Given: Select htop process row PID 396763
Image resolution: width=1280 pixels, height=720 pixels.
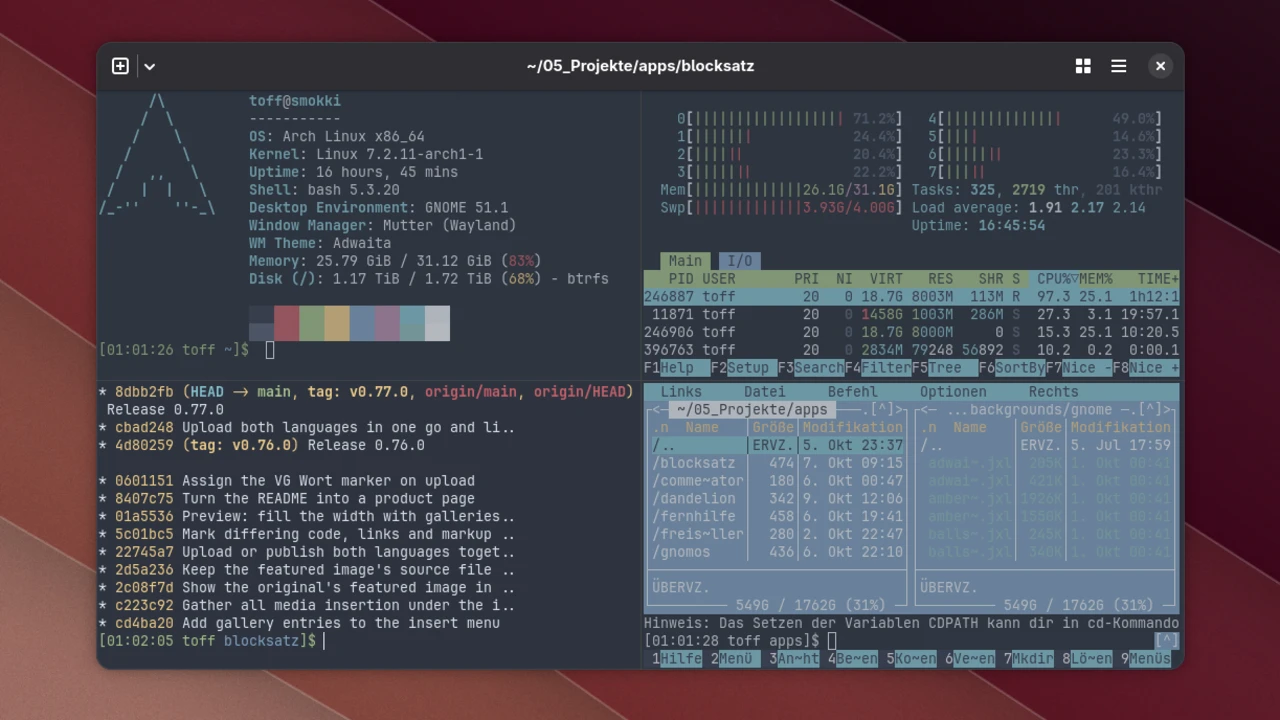Looking at the screenshot, I should 912,350.
